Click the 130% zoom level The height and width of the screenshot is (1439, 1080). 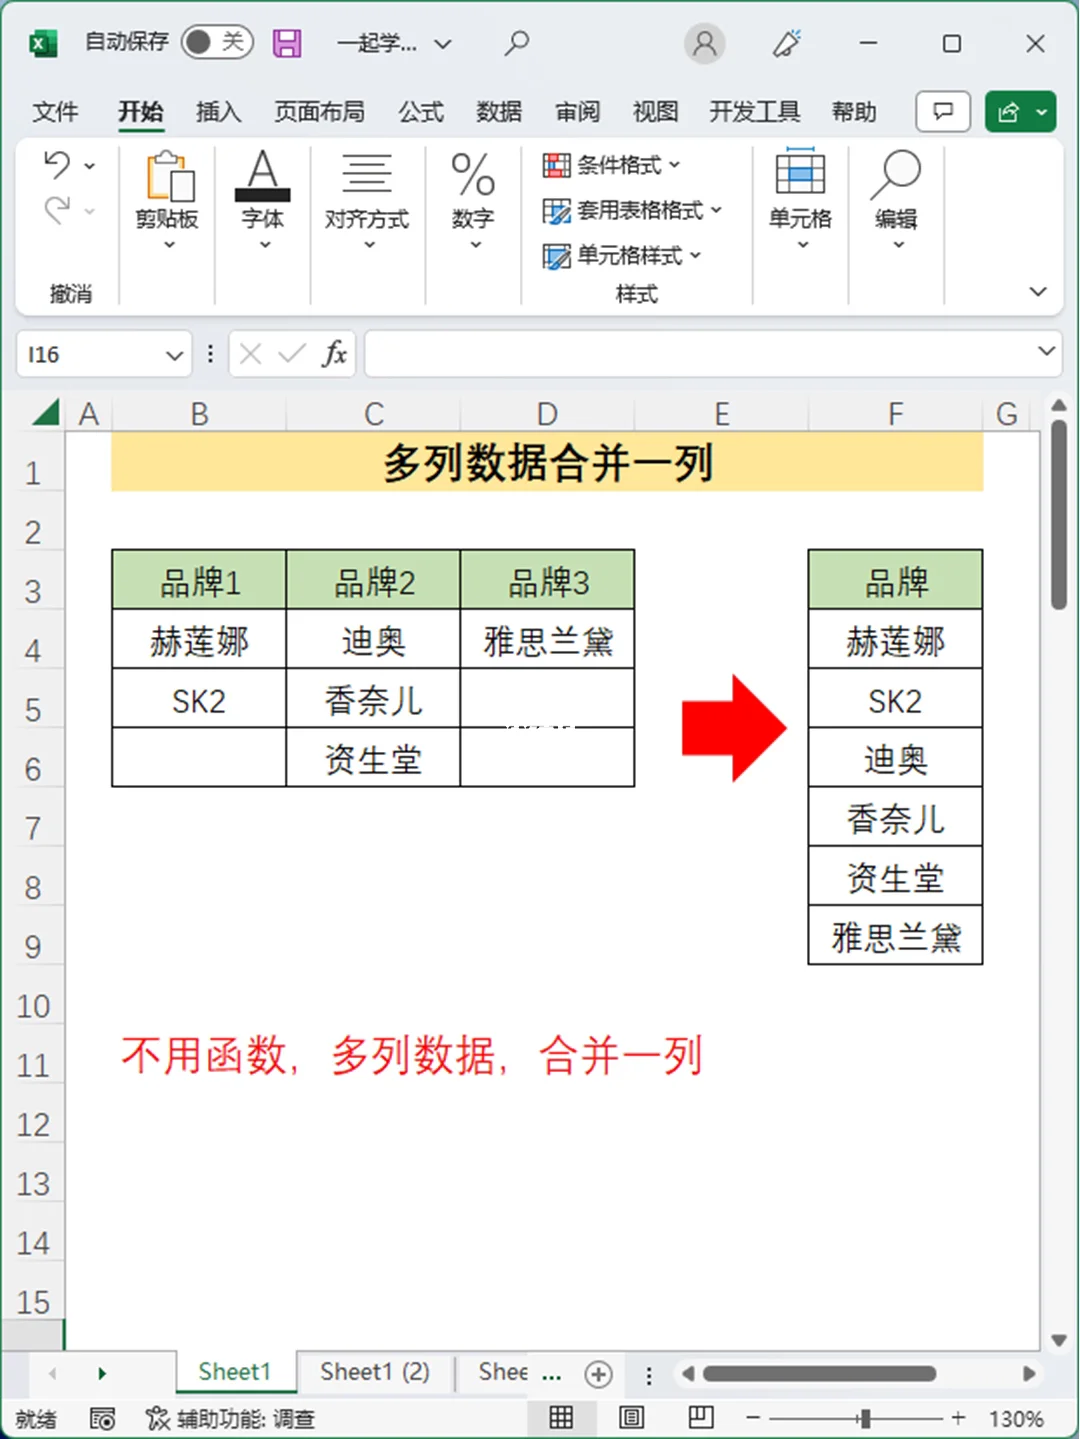tap(1015, 1418)
